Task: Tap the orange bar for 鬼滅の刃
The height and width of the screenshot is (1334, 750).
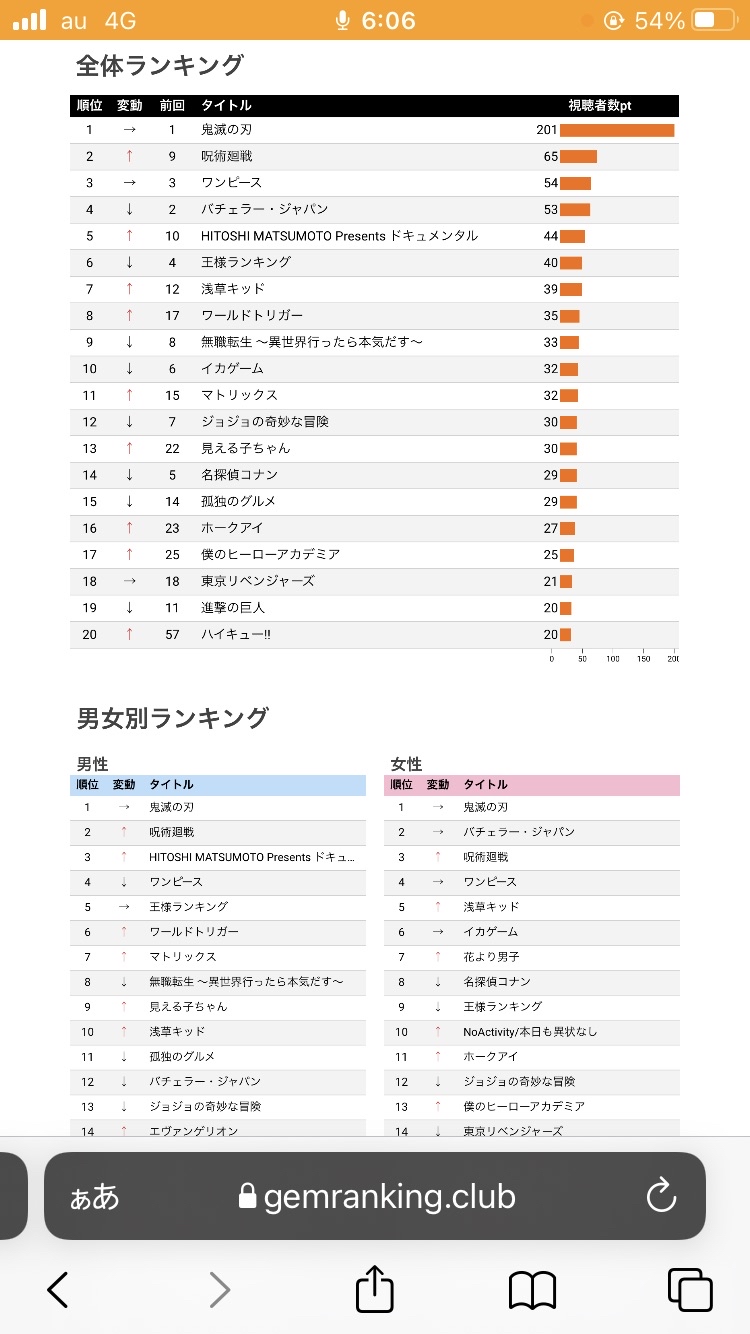Action: coord(616,130)
